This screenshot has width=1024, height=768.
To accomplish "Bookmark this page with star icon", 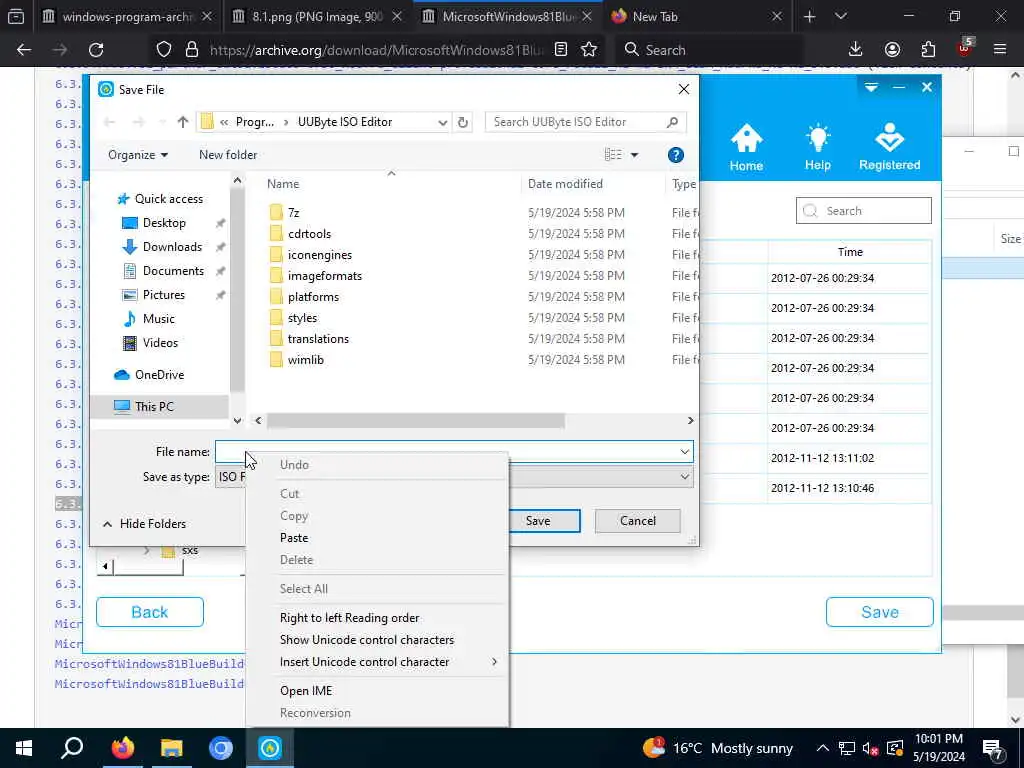I will [x=589, y=50].
